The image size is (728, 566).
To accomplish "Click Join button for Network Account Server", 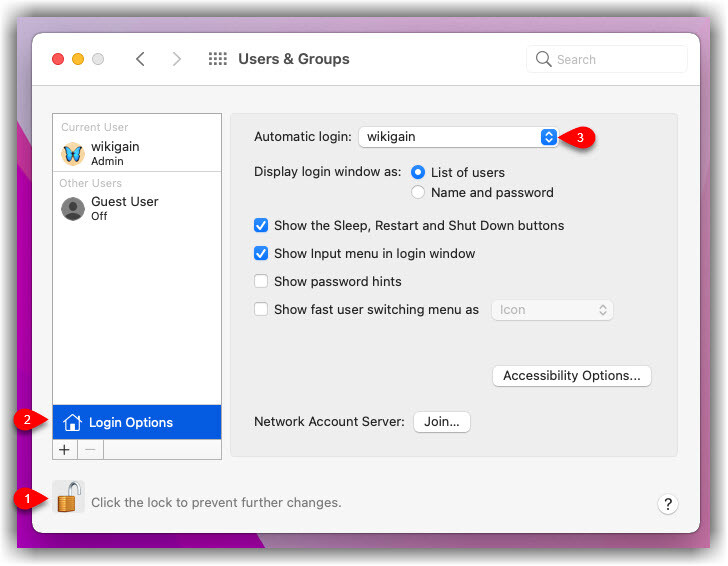I will pos(441,422).
